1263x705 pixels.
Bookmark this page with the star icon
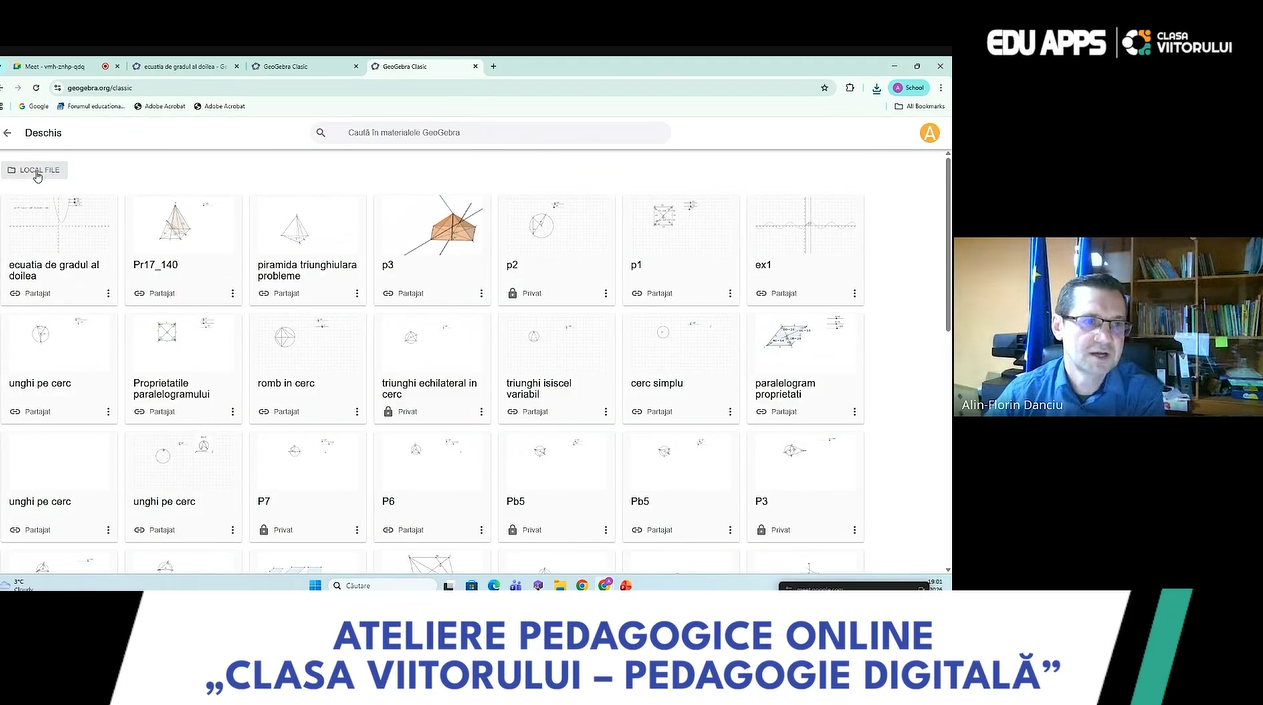click(x=825, y=88)
